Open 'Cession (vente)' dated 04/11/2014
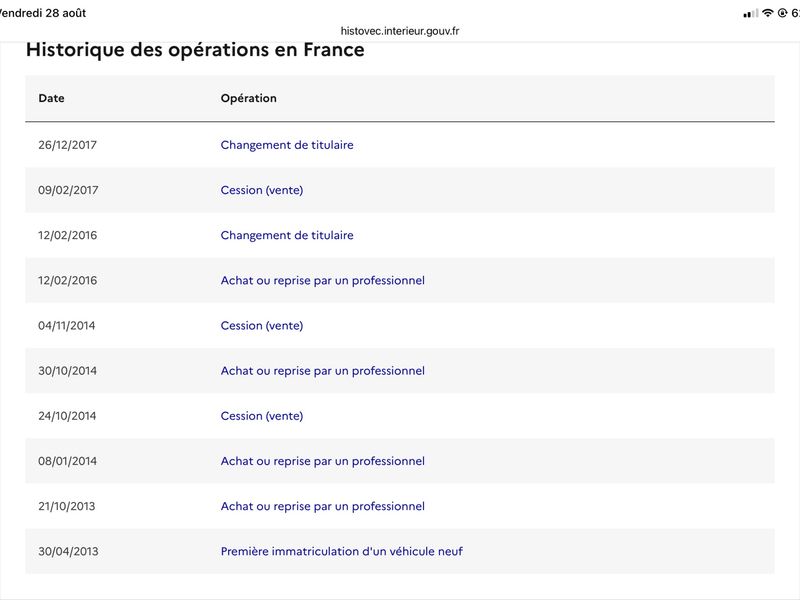 [x=262, y=326]
